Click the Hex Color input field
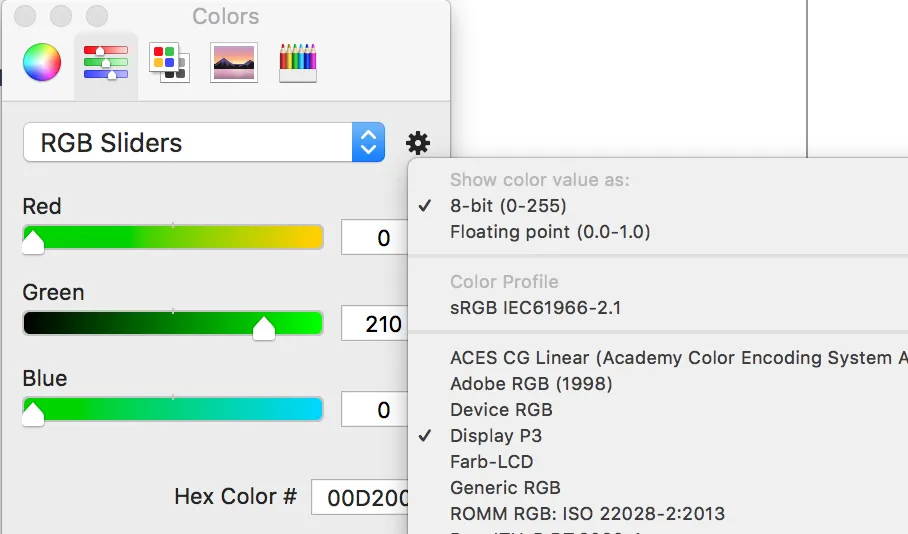908x534 pixels. [360, 497]
